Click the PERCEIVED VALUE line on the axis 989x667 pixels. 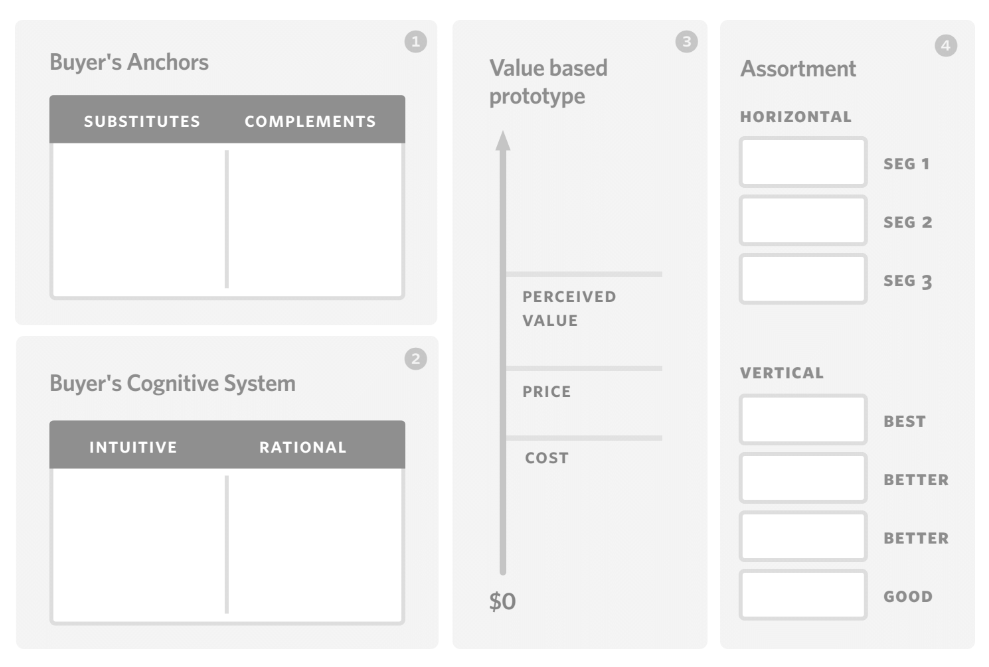[584, 274]
